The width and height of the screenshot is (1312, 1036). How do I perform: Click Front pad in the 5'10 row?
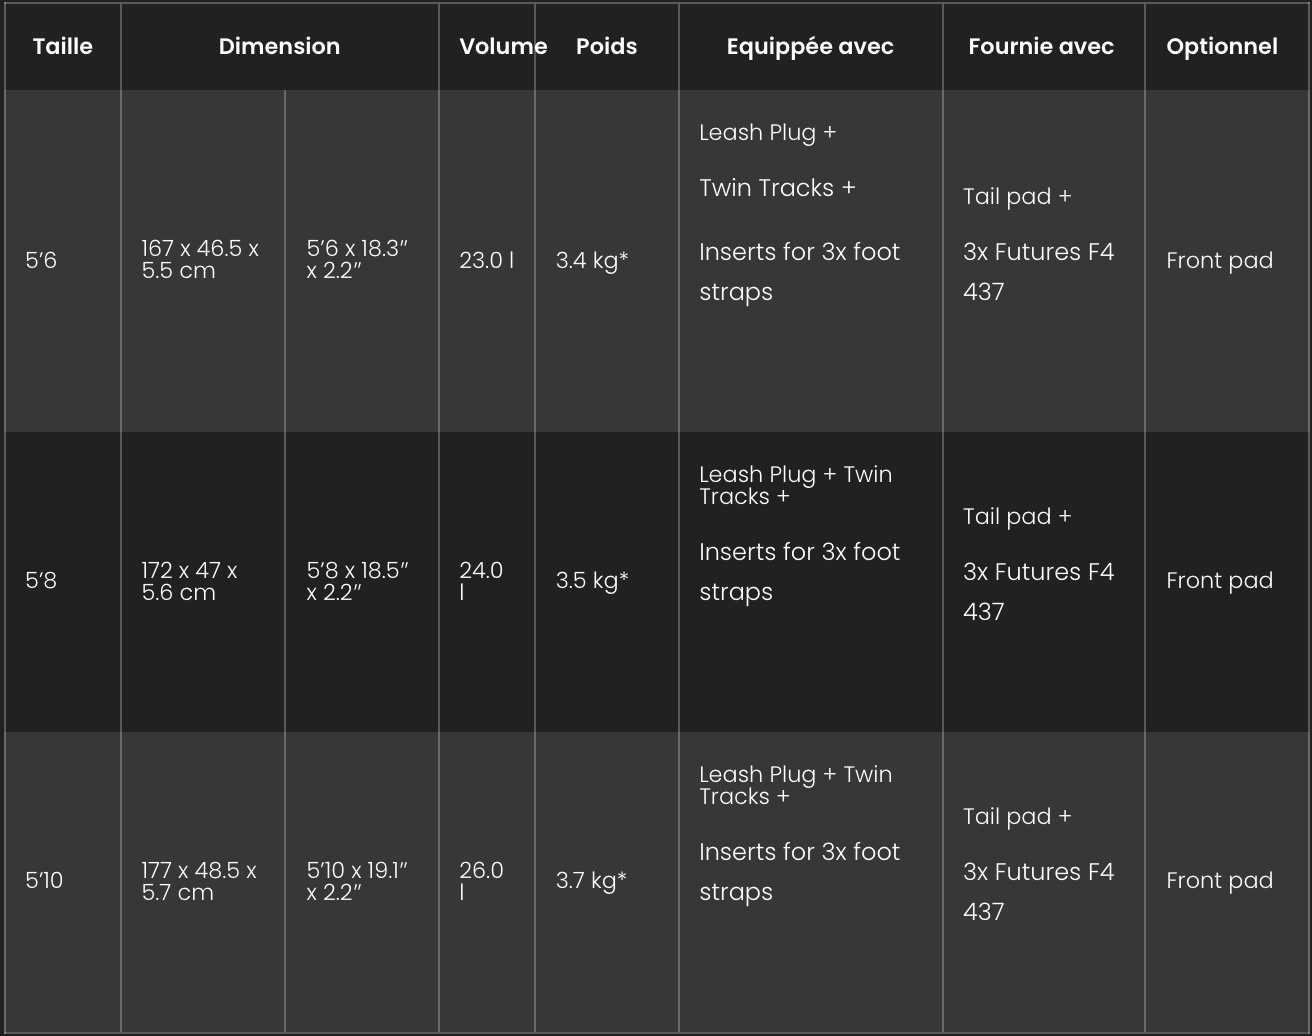pos(1220,881)
